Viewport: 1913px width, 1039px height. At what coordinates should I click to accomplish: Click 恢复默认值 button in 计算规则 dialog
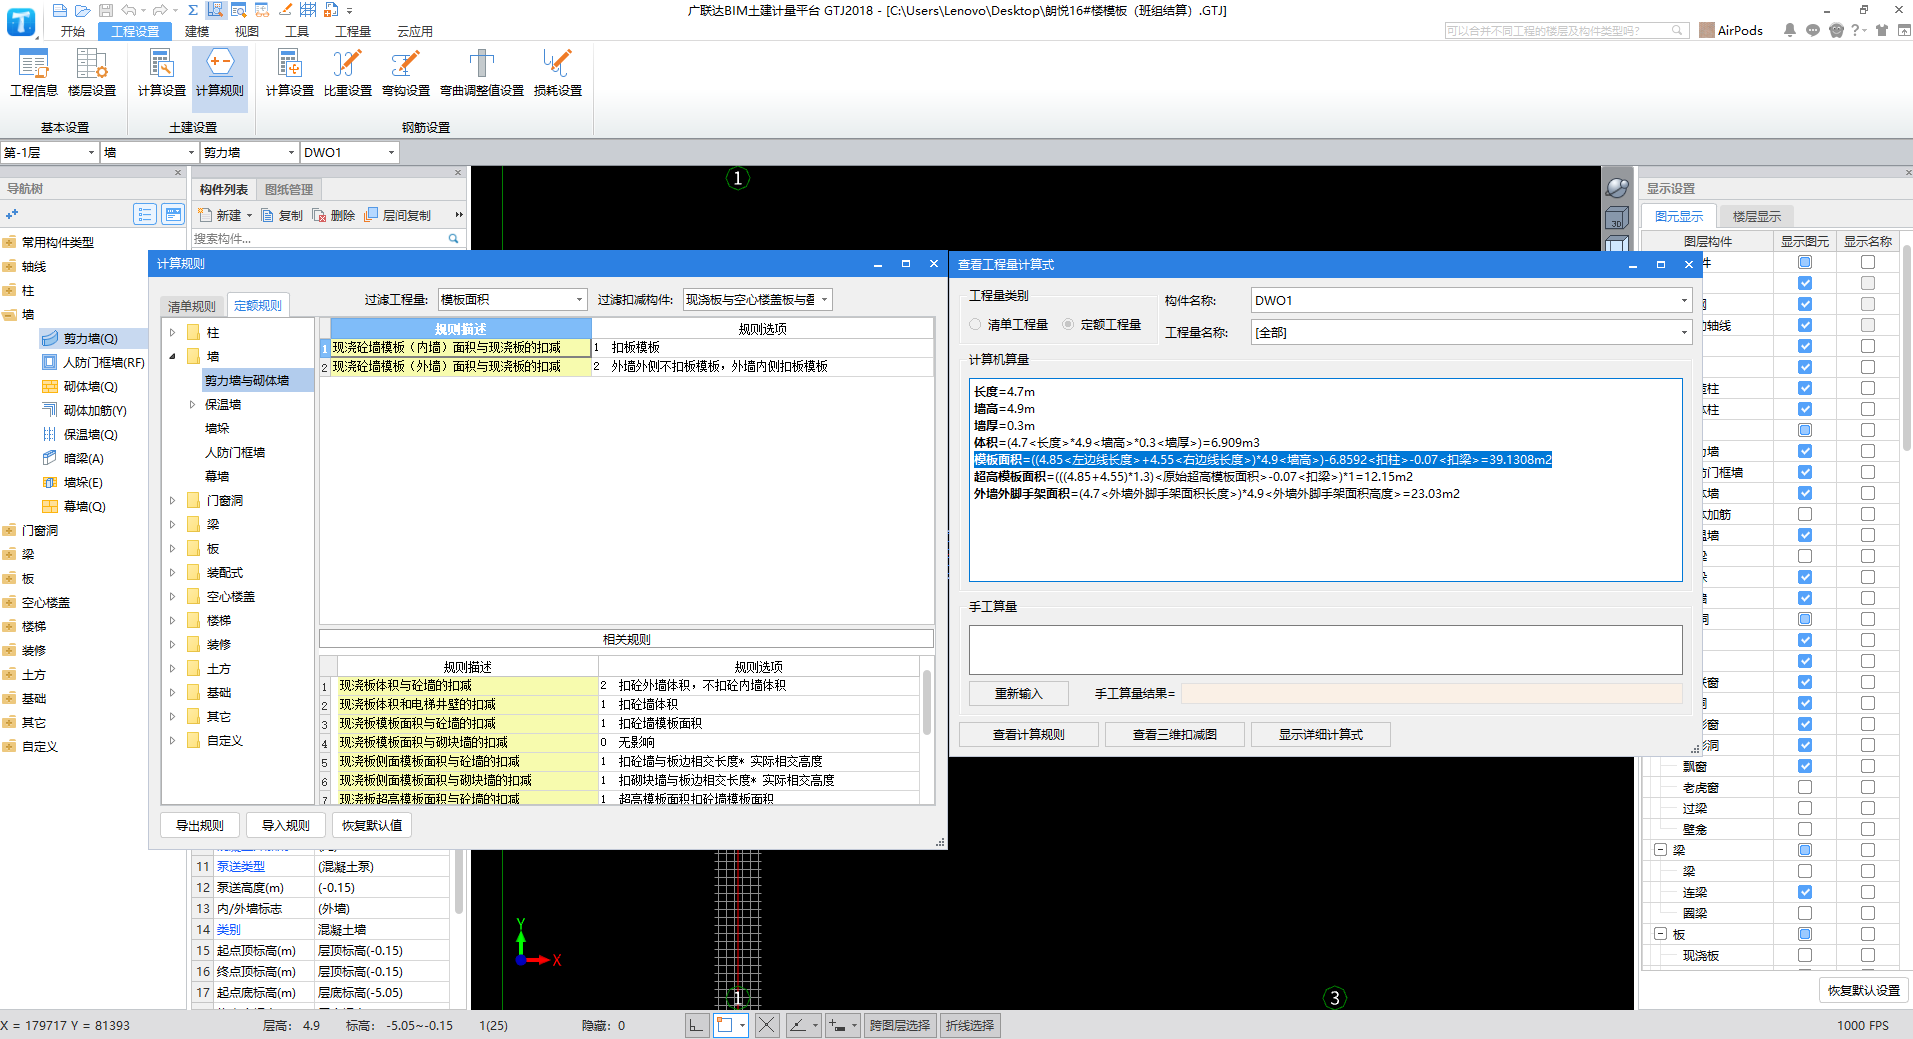tap(372, 825)
